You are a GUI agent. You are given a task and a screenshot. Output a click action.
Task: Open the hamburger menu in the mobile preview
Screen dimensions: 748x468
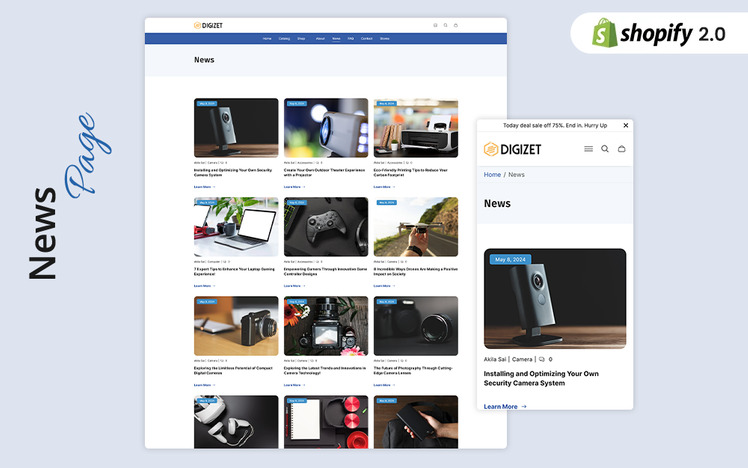tap(588, 149)
